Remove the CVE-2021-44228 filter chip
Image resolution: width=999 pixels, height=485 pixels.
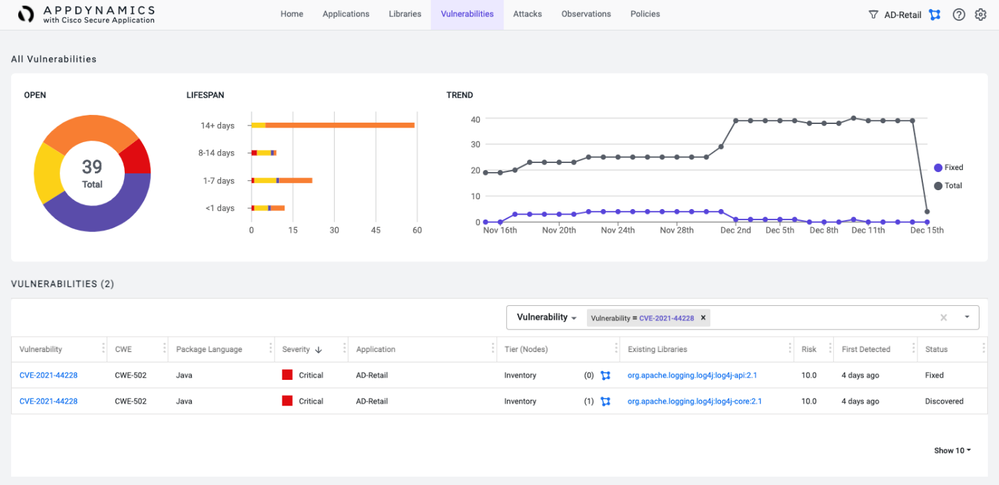pos(703,317)
